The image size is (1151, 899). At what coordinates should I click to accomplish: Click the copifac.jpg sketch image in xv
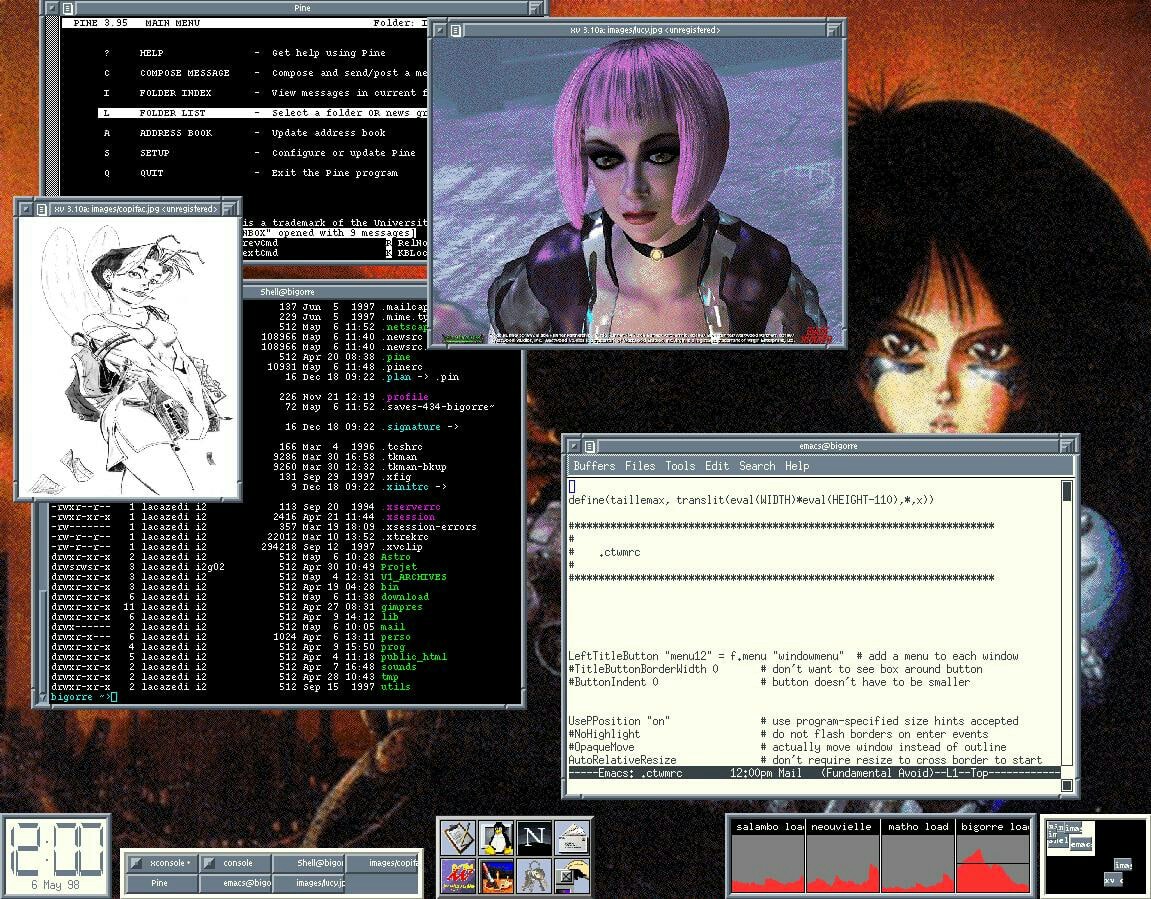[128, 358]
